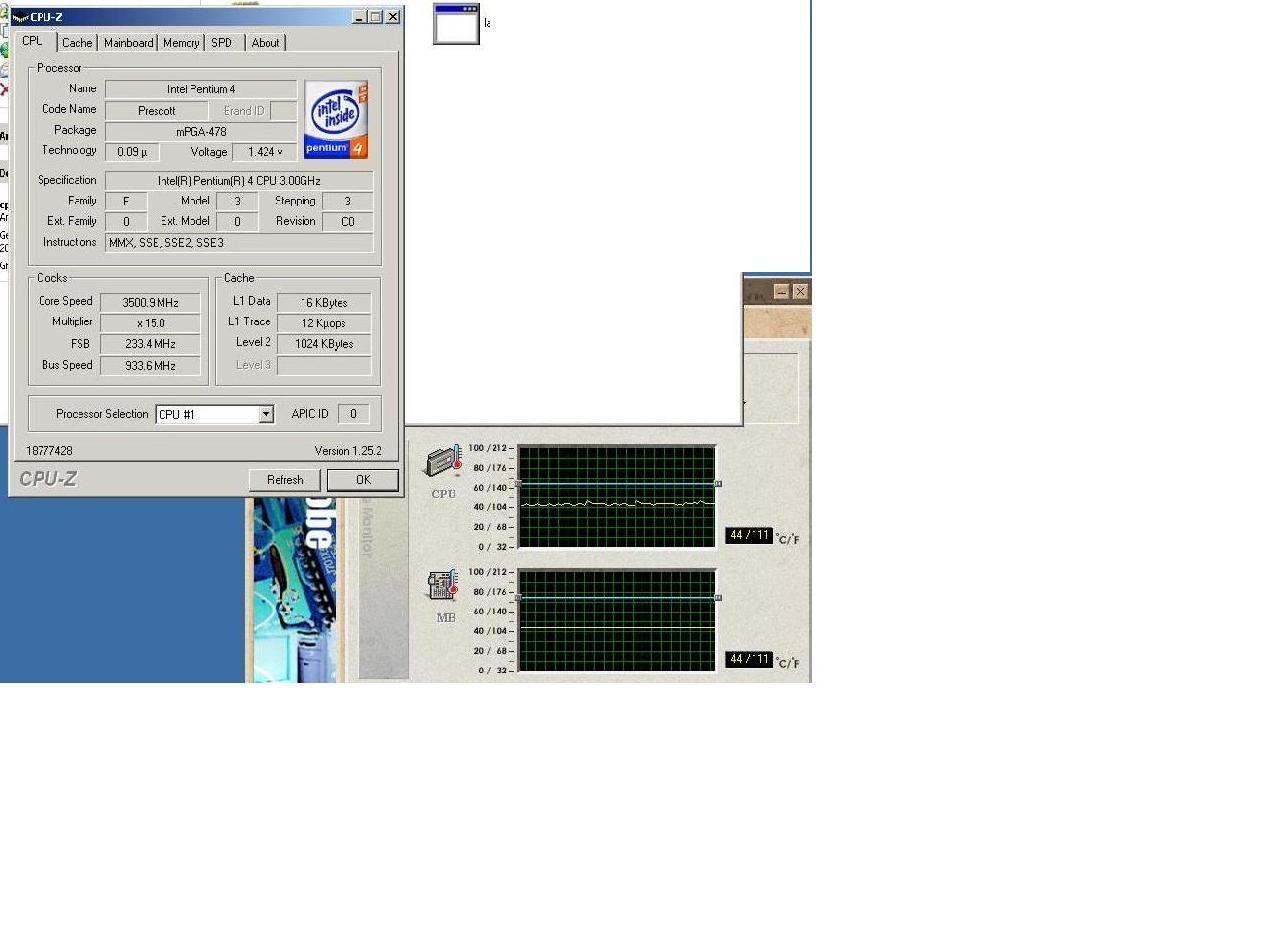Click the MB temperature readout 44 / 111
This screenshot has width=1270, height=929.
[x=749, y=660]
